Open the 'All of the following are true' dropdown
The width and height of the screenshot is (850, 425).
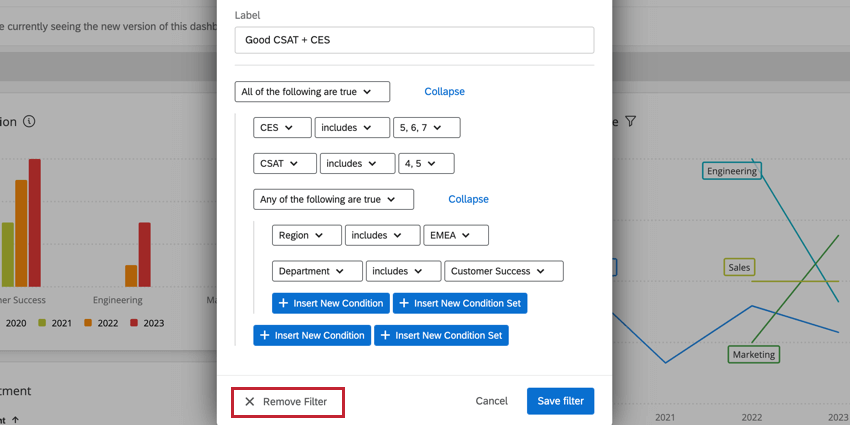pyautogui.click(x=312, y=92)
